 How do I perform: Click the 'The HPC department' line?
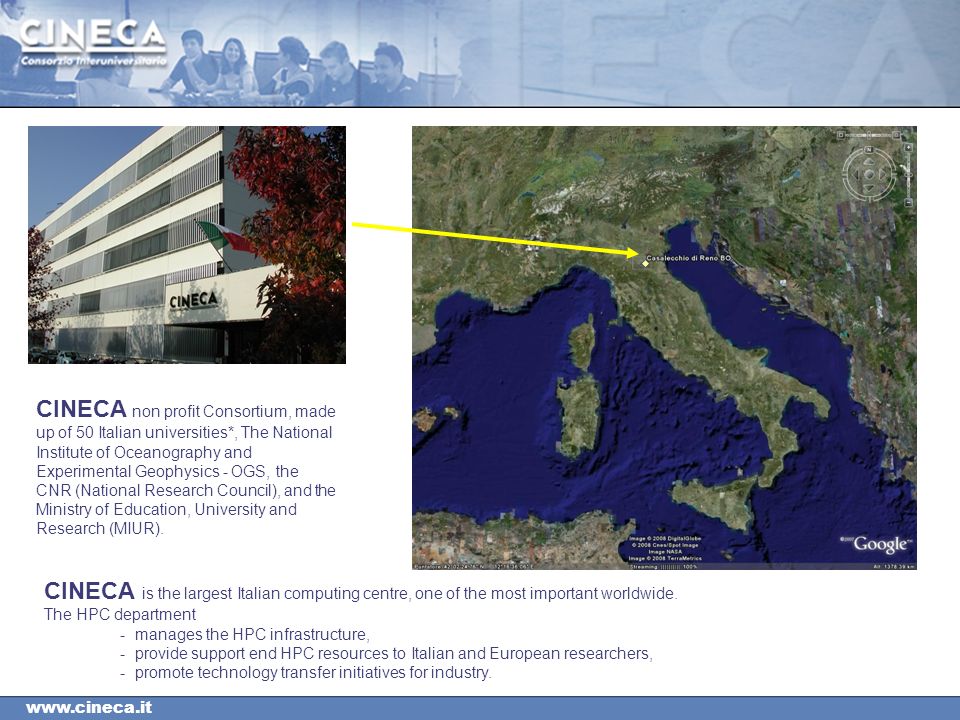pyautogui.click(x=120, y=614)
